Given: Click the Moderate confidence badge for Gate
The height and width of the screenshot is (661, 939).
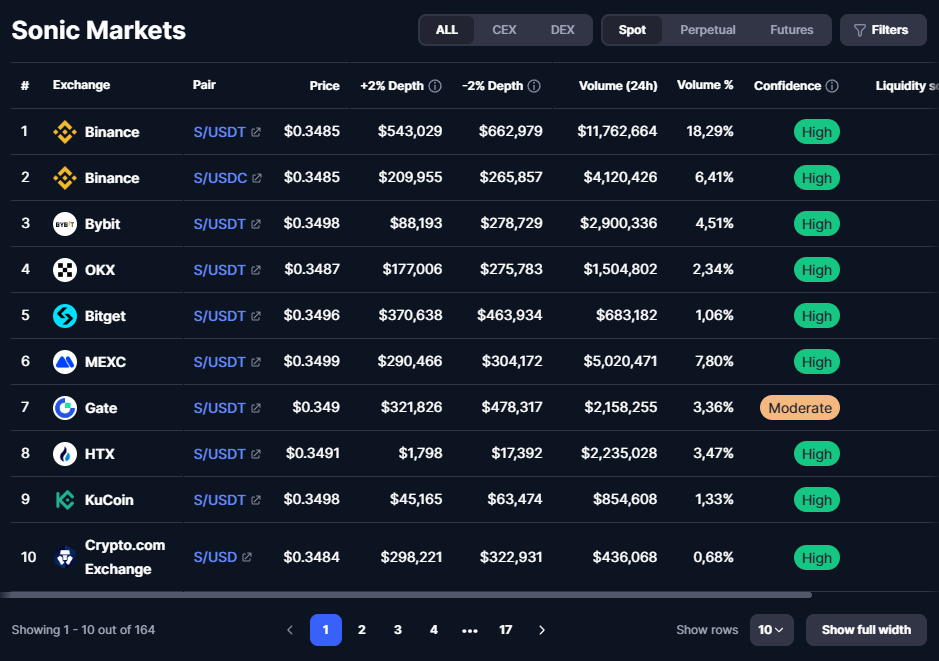Looking at the screenshot, I should 800,408.
